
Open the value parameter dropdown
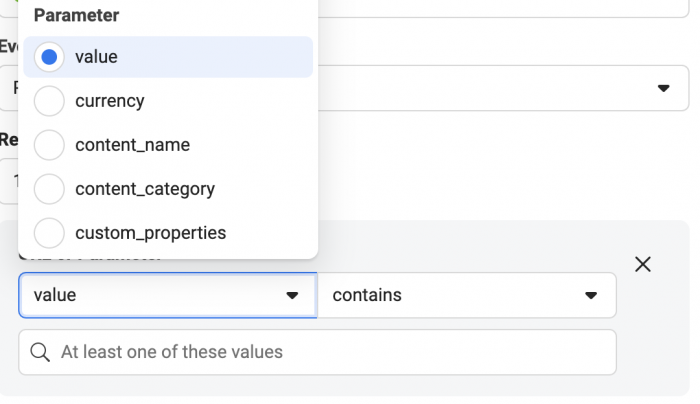tap(168, 295)
